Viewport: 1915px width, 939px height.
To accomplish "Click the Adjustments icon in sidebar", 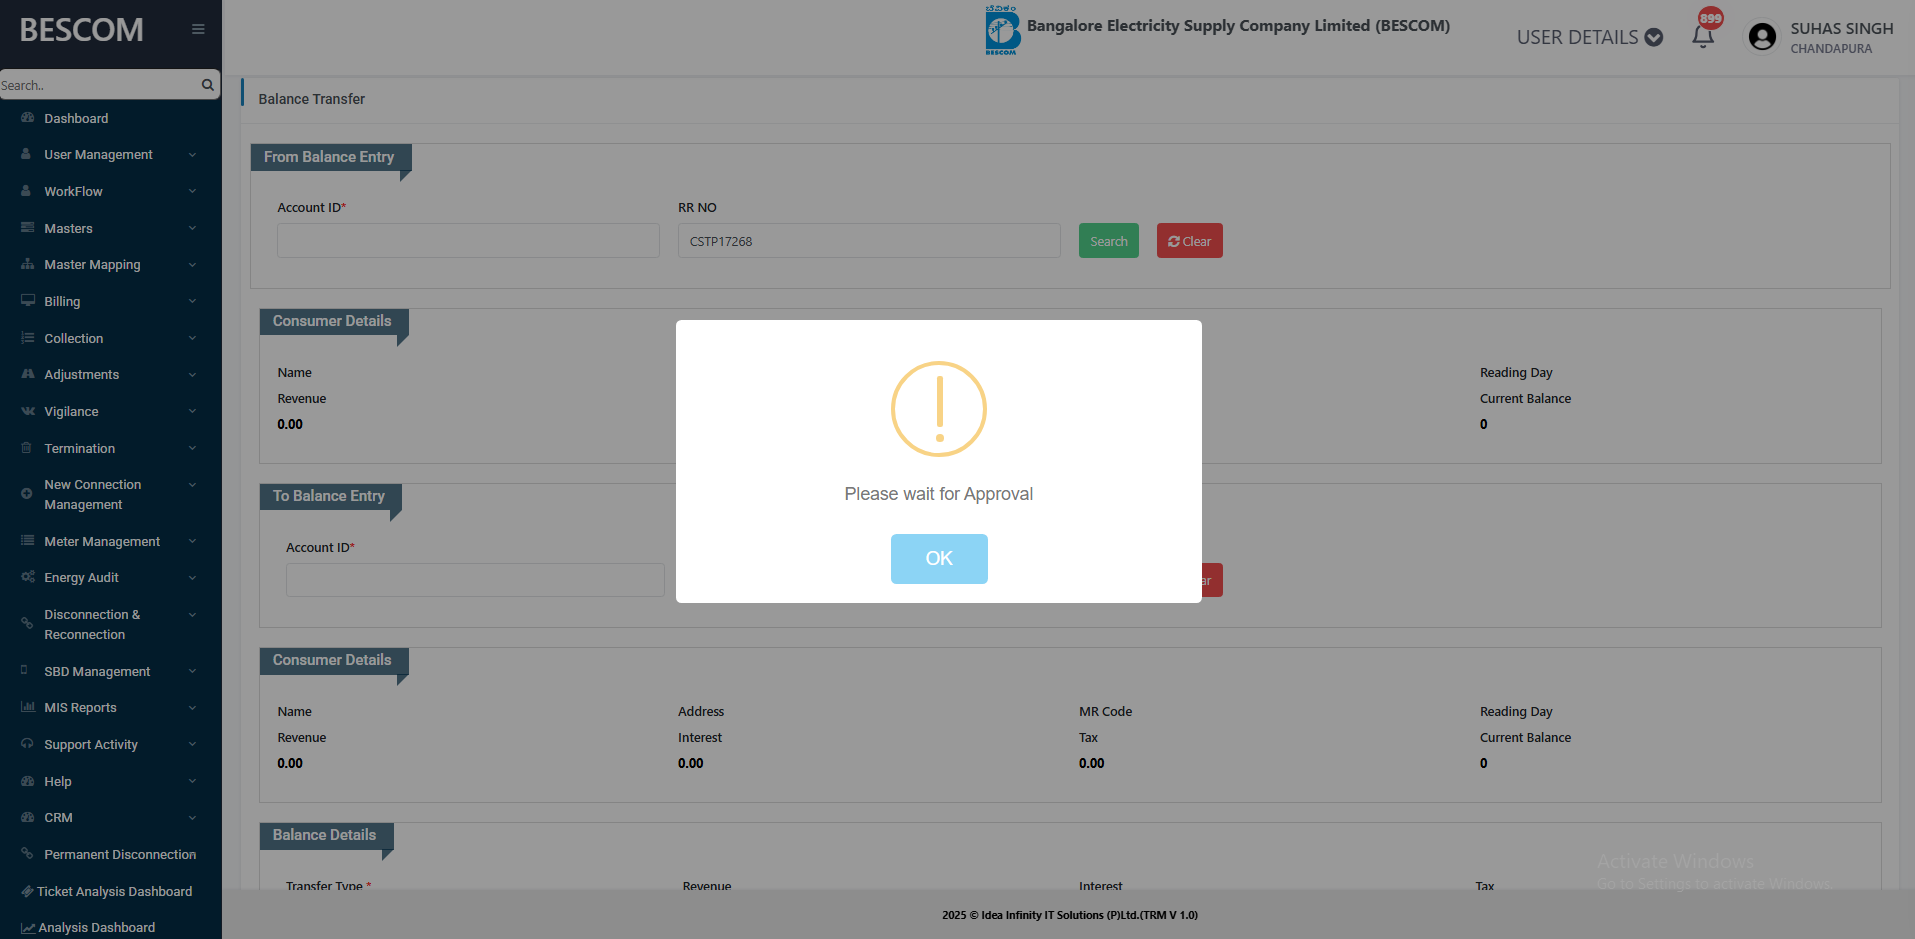I will click(27, 375).
